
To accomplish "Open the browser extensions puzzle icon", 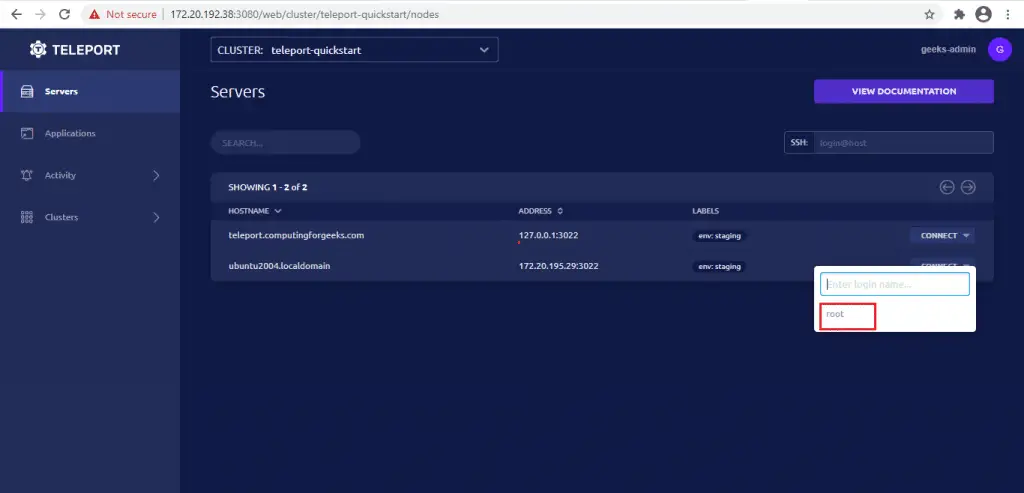I will (959, 14).
